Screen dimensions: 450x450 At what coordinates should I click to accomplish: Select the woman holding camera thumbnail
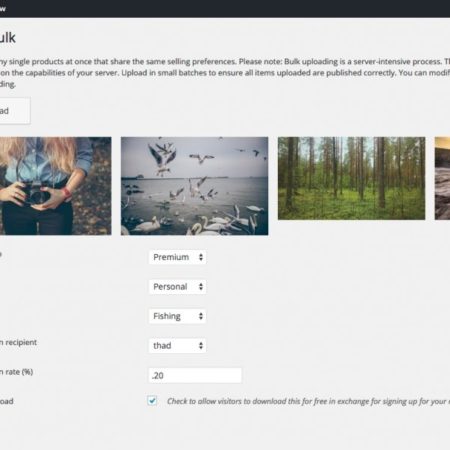coord(56,186)
